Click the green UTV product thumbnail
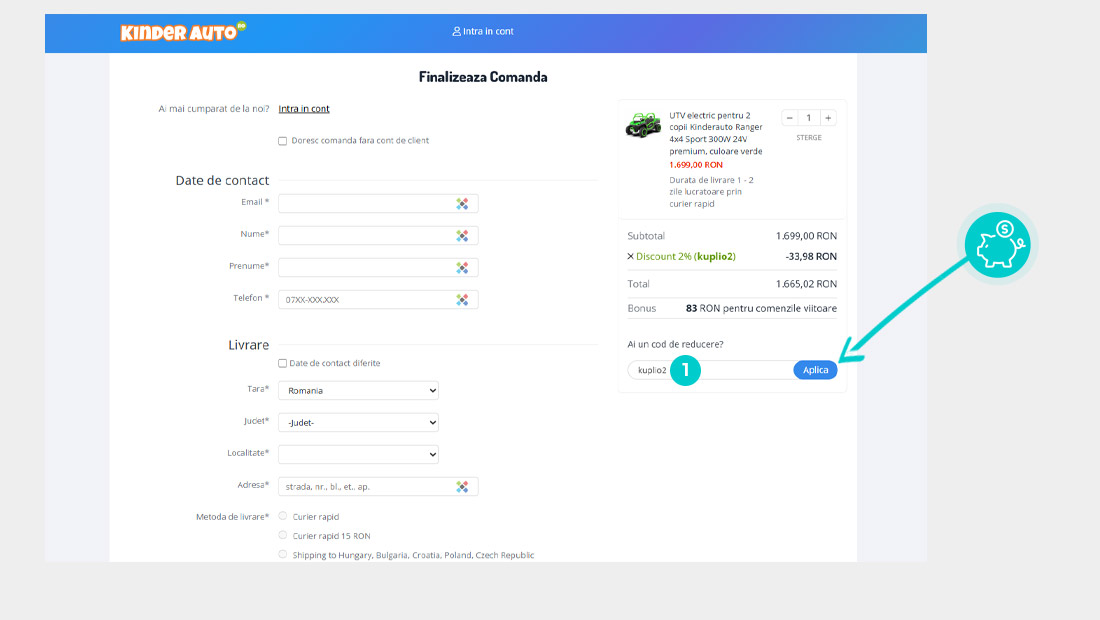Screen dimensions: 1100x620 tap(643, 126)
